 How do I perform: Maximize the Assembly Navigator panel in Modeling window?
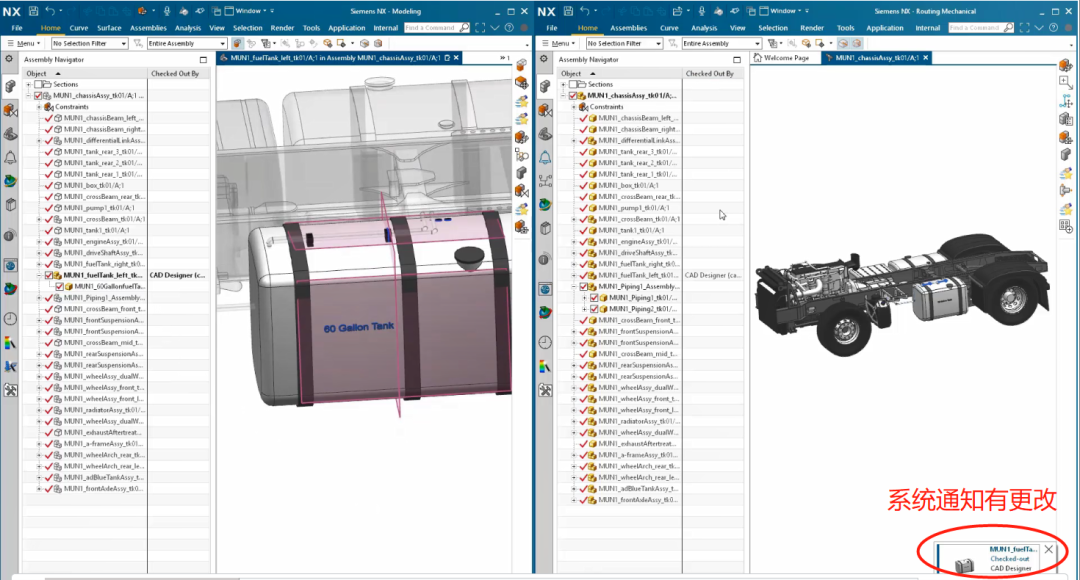click(203, 60)
